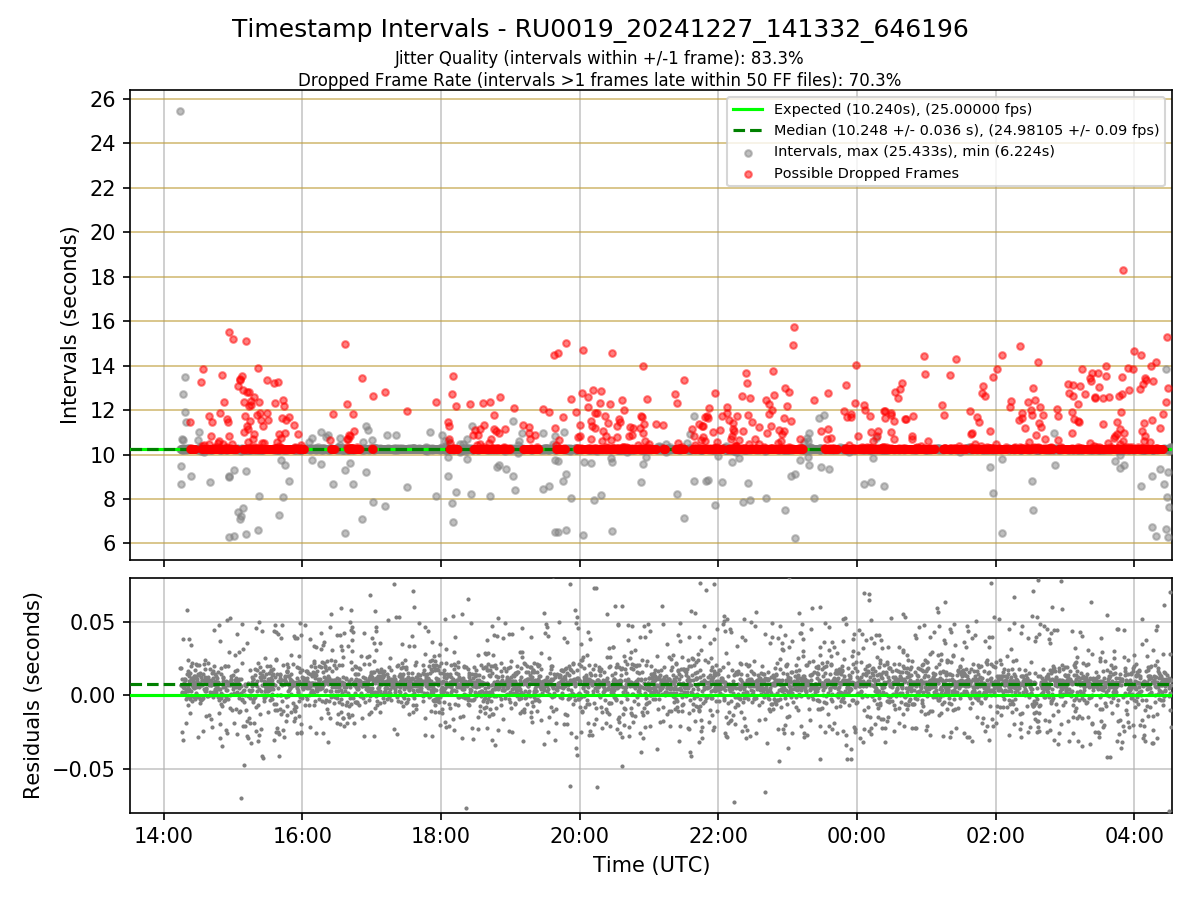Click the Possible Dropped Frames legend entry
Viewport: 1200px width, 900px height.
click(866, 173)
